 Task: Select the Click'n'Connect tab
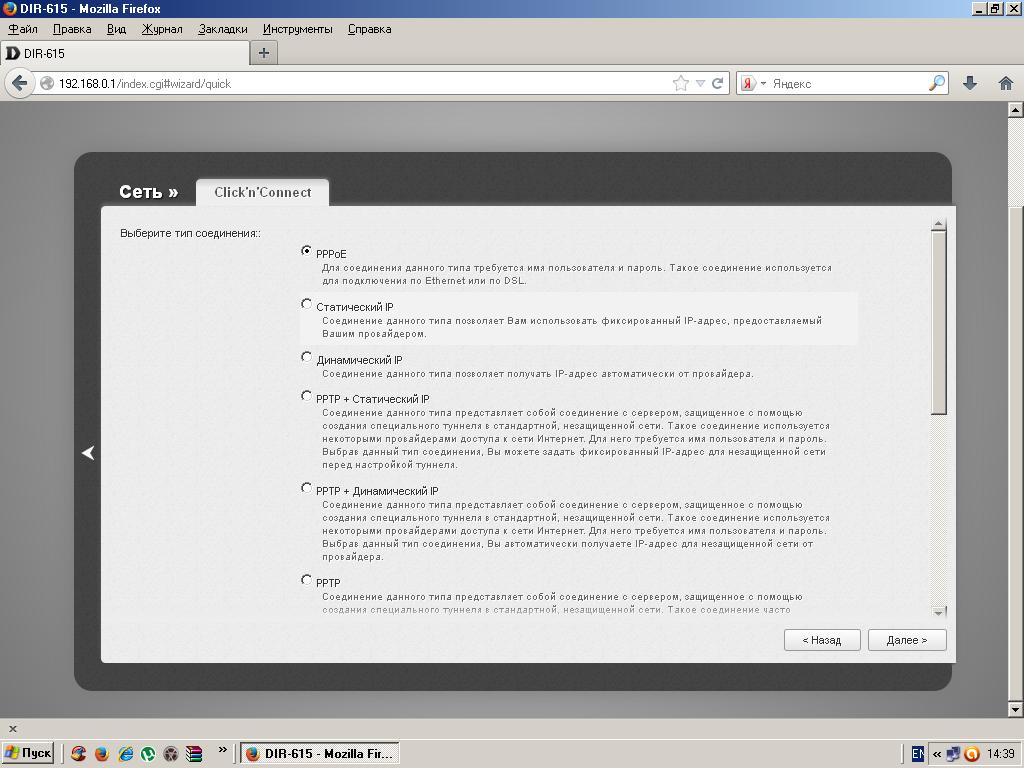pyautogui.click(x=263, y=193)
